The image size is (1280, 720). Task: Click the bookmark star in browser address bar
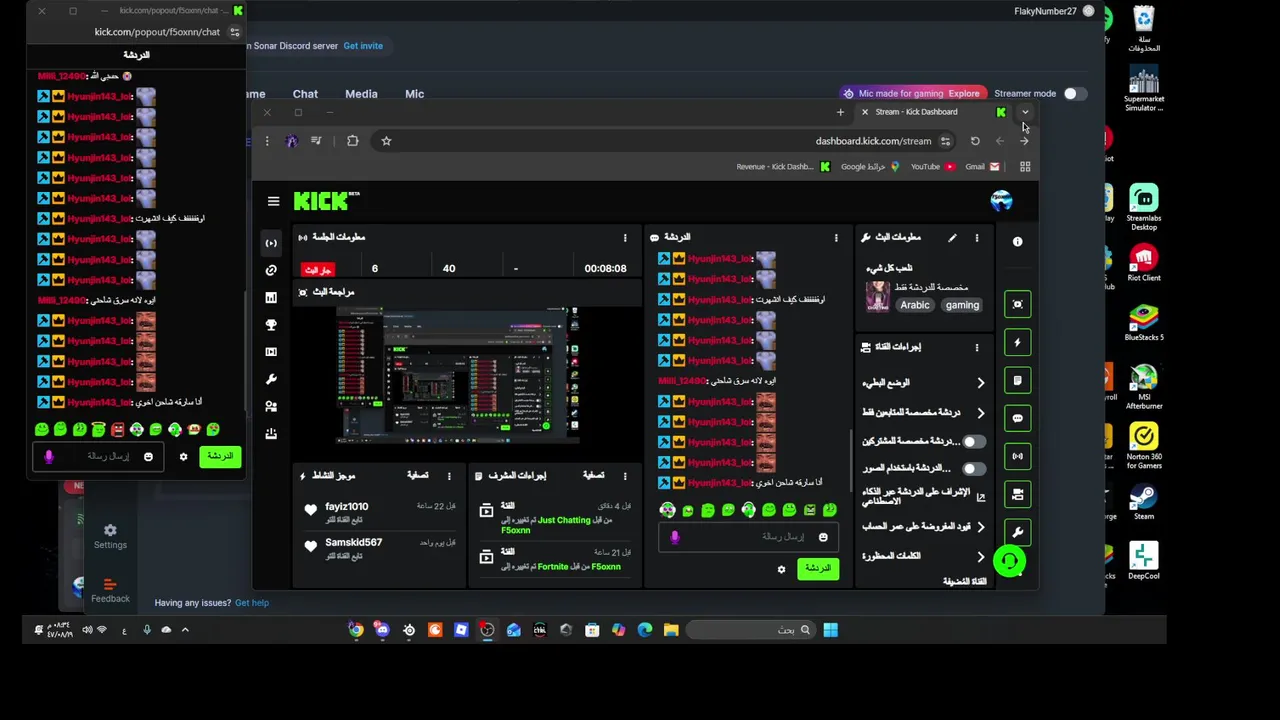click(386, 141)
